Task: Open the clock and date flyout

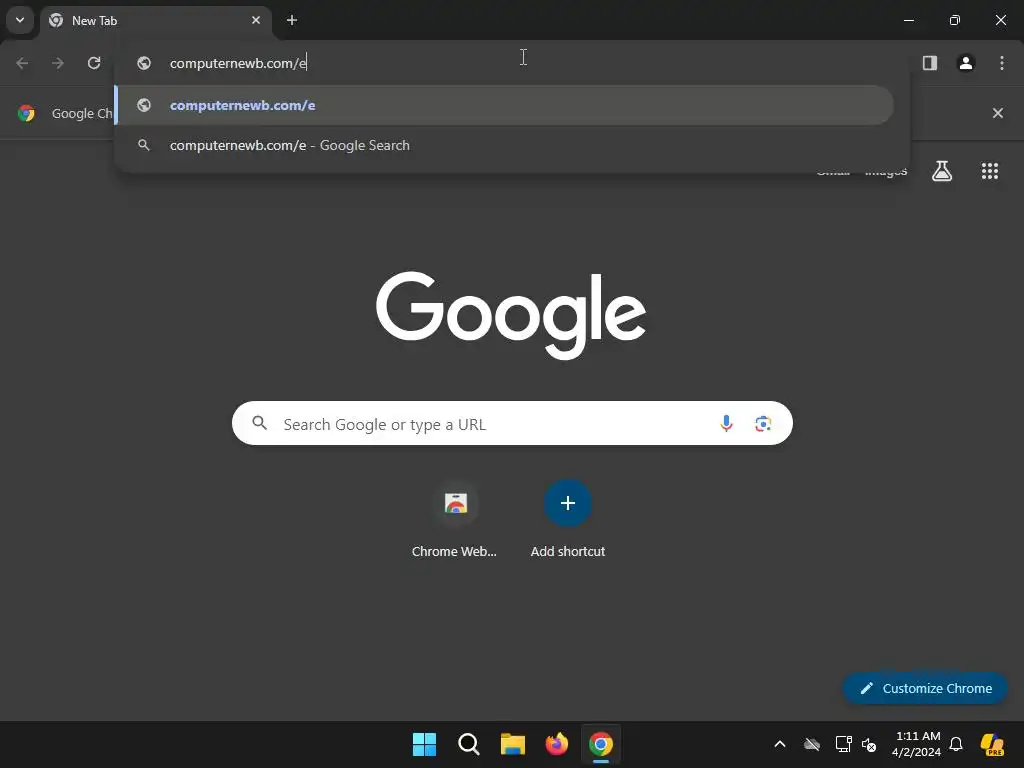Action: point(917,744)
